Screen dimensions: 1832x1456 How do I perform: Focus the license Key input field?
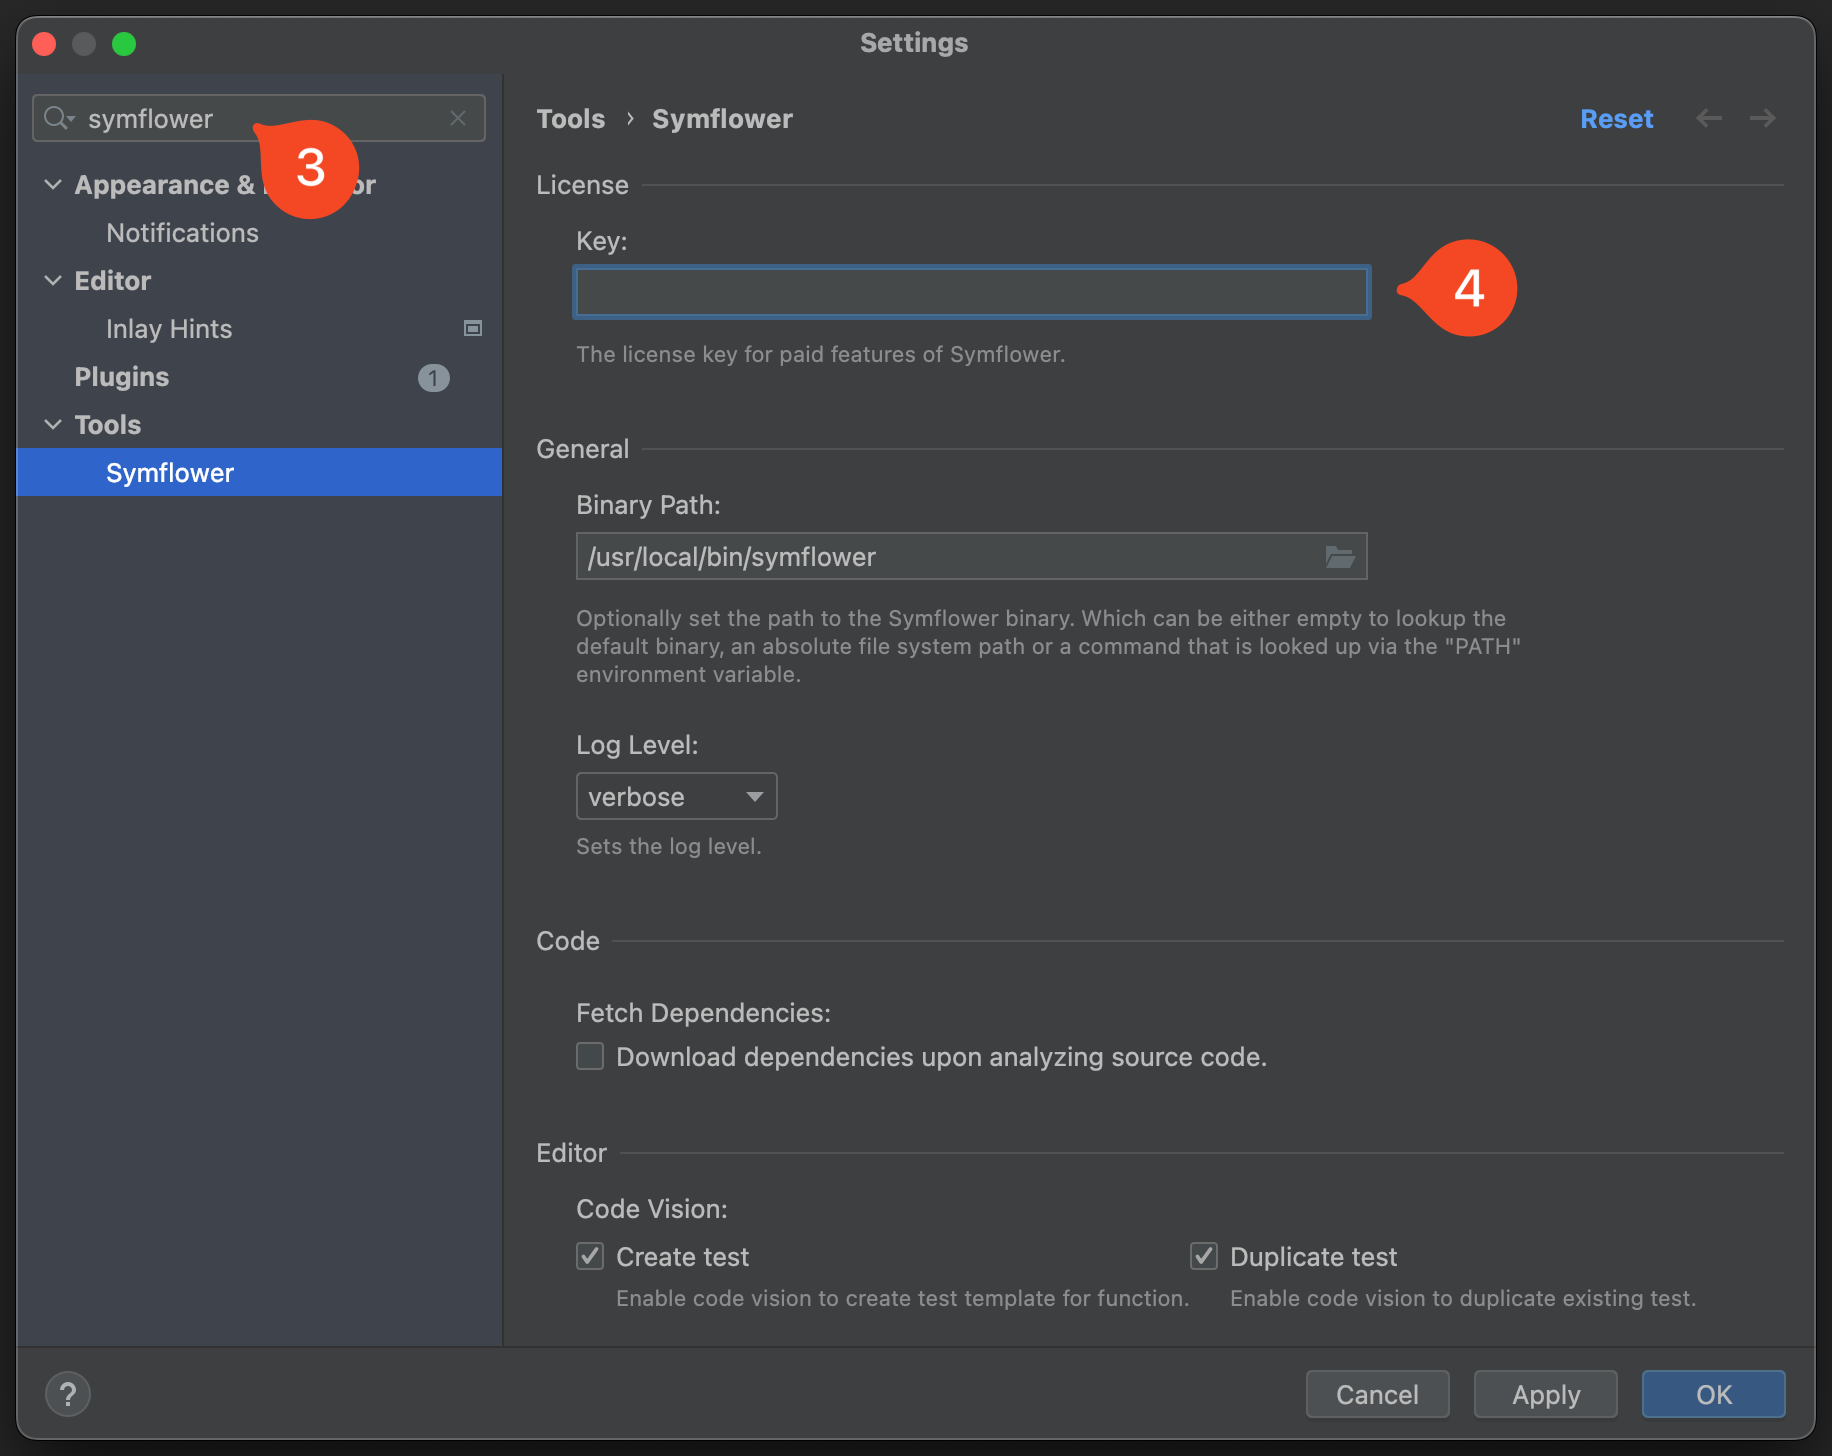pos(972,292)
